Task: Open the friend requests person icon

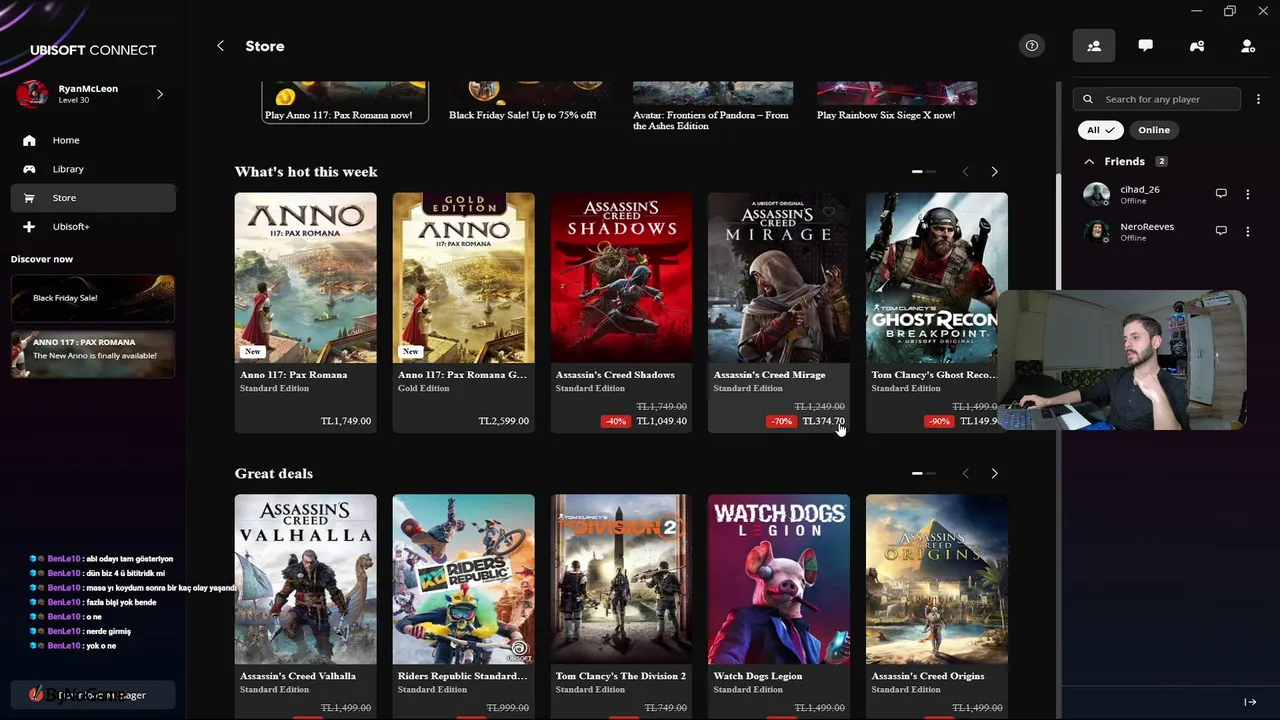Action: tap(1248, 46)
